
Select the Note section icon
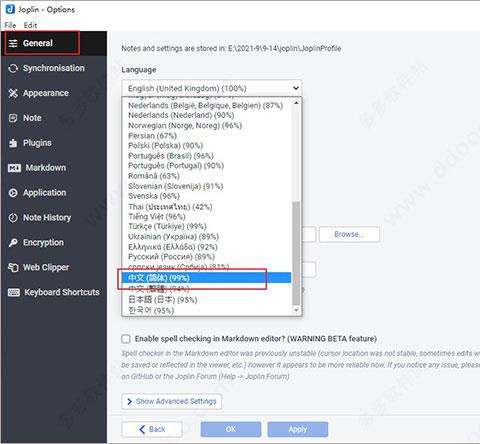click(13, 118)
